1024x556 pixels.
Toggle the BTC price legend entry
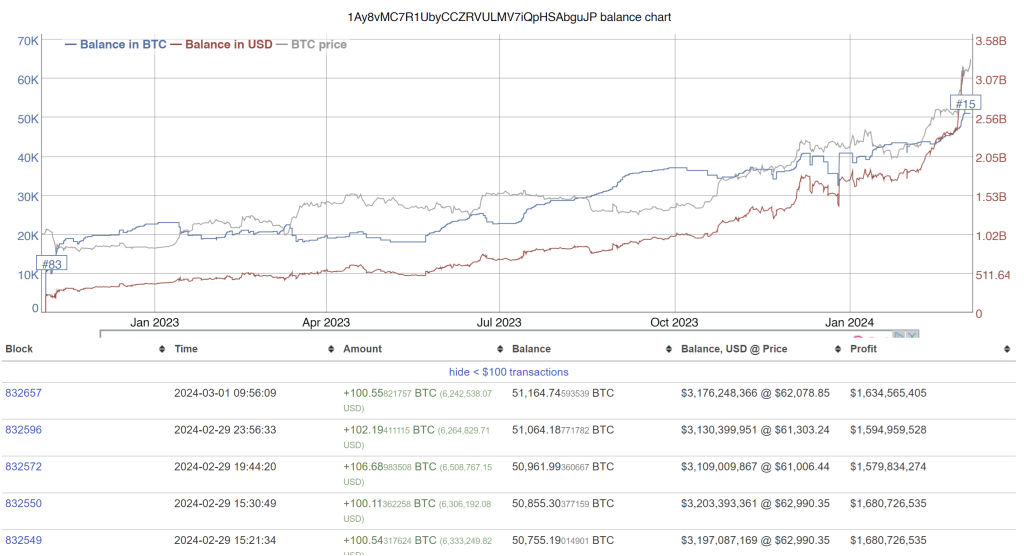pyautogui.click(x=312, y=44)
